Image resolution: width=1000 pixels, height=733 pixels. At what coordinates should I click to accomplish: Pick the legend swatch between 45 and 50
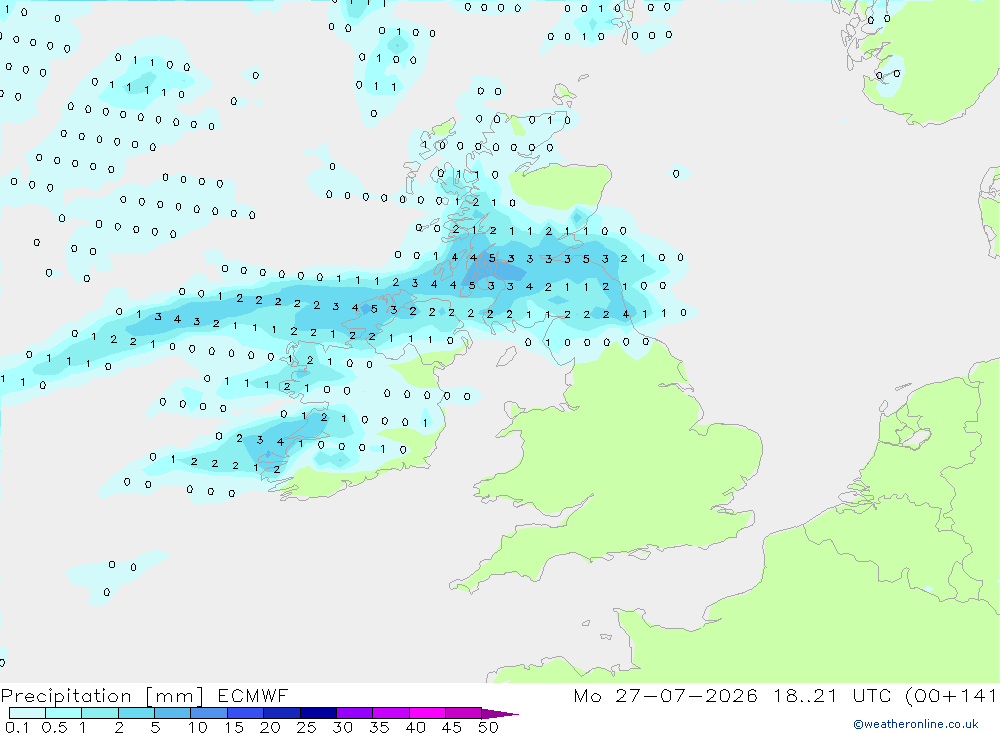[x=463, y=713]
